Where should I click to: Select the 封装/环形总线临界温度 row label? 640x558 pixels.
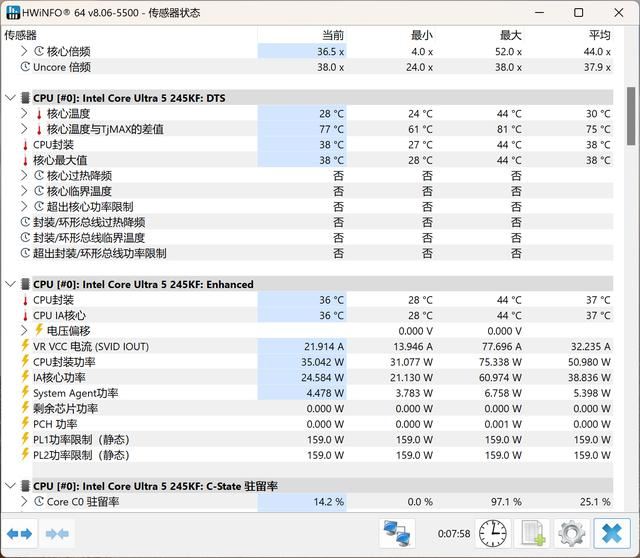[89, 238]
